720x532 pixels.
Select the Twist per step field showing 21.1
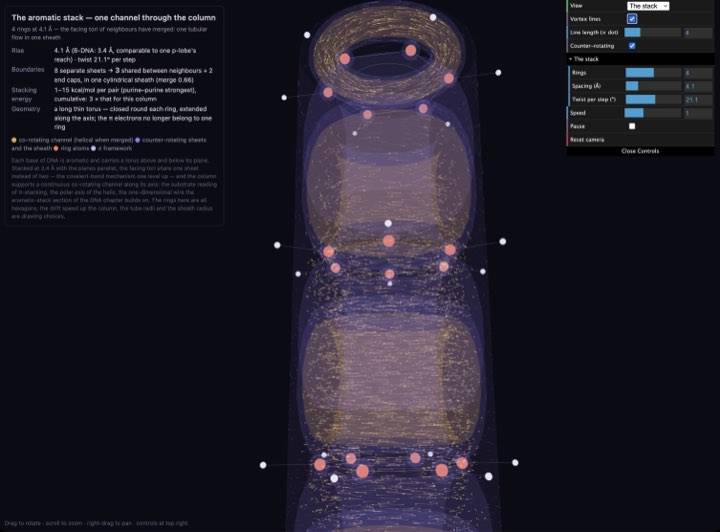coord(698,99)
